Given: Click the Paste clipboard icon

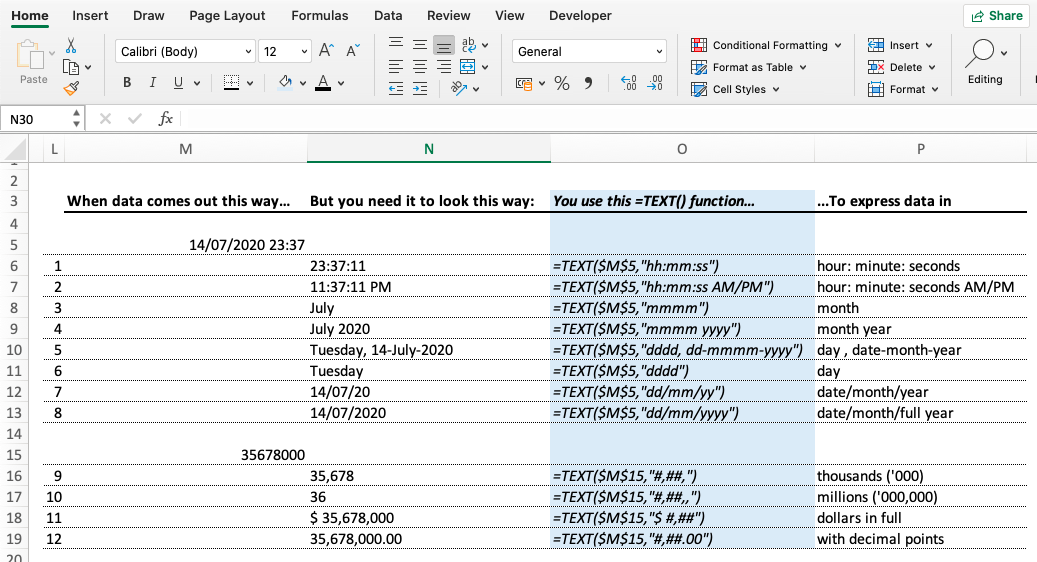Looking at the screenshot, I should (x=30, y=55).
